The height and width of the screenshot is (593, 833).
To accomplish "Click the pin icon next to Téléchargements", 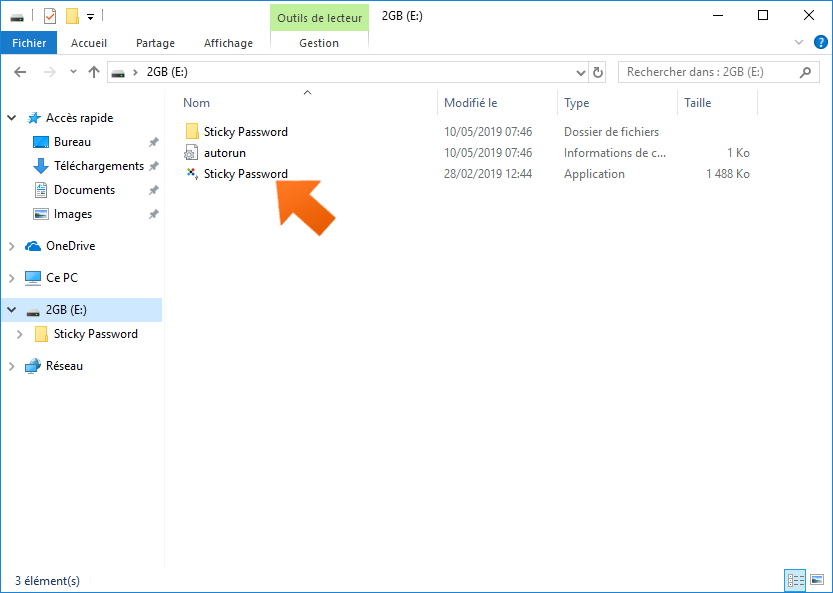I will tap(154, 166).
